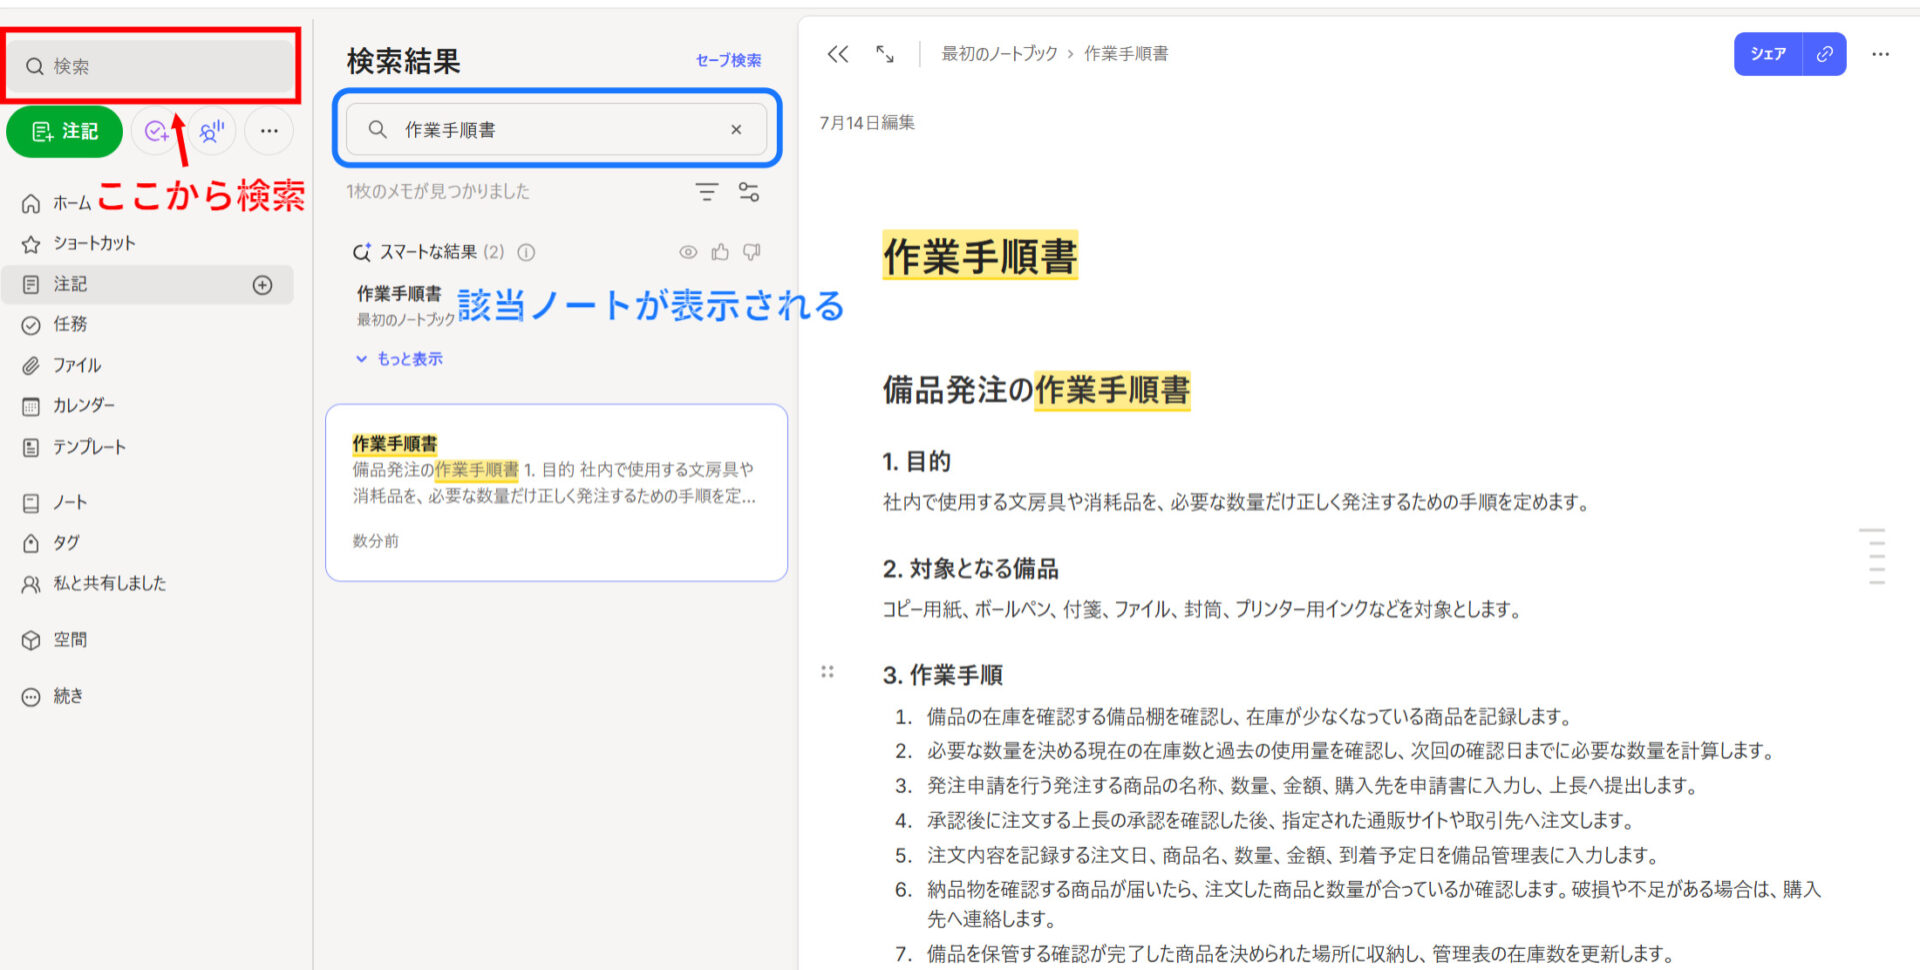Viewport: 1920px width, 970px height.
Task: Open カレンダー in the sidebar
Action: point(69,406)
